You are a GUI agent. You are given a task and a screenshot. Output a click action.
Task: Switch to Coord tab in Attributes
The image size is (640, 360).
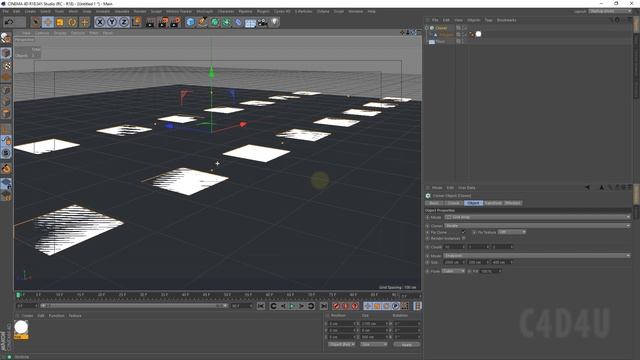coord(453,203)
